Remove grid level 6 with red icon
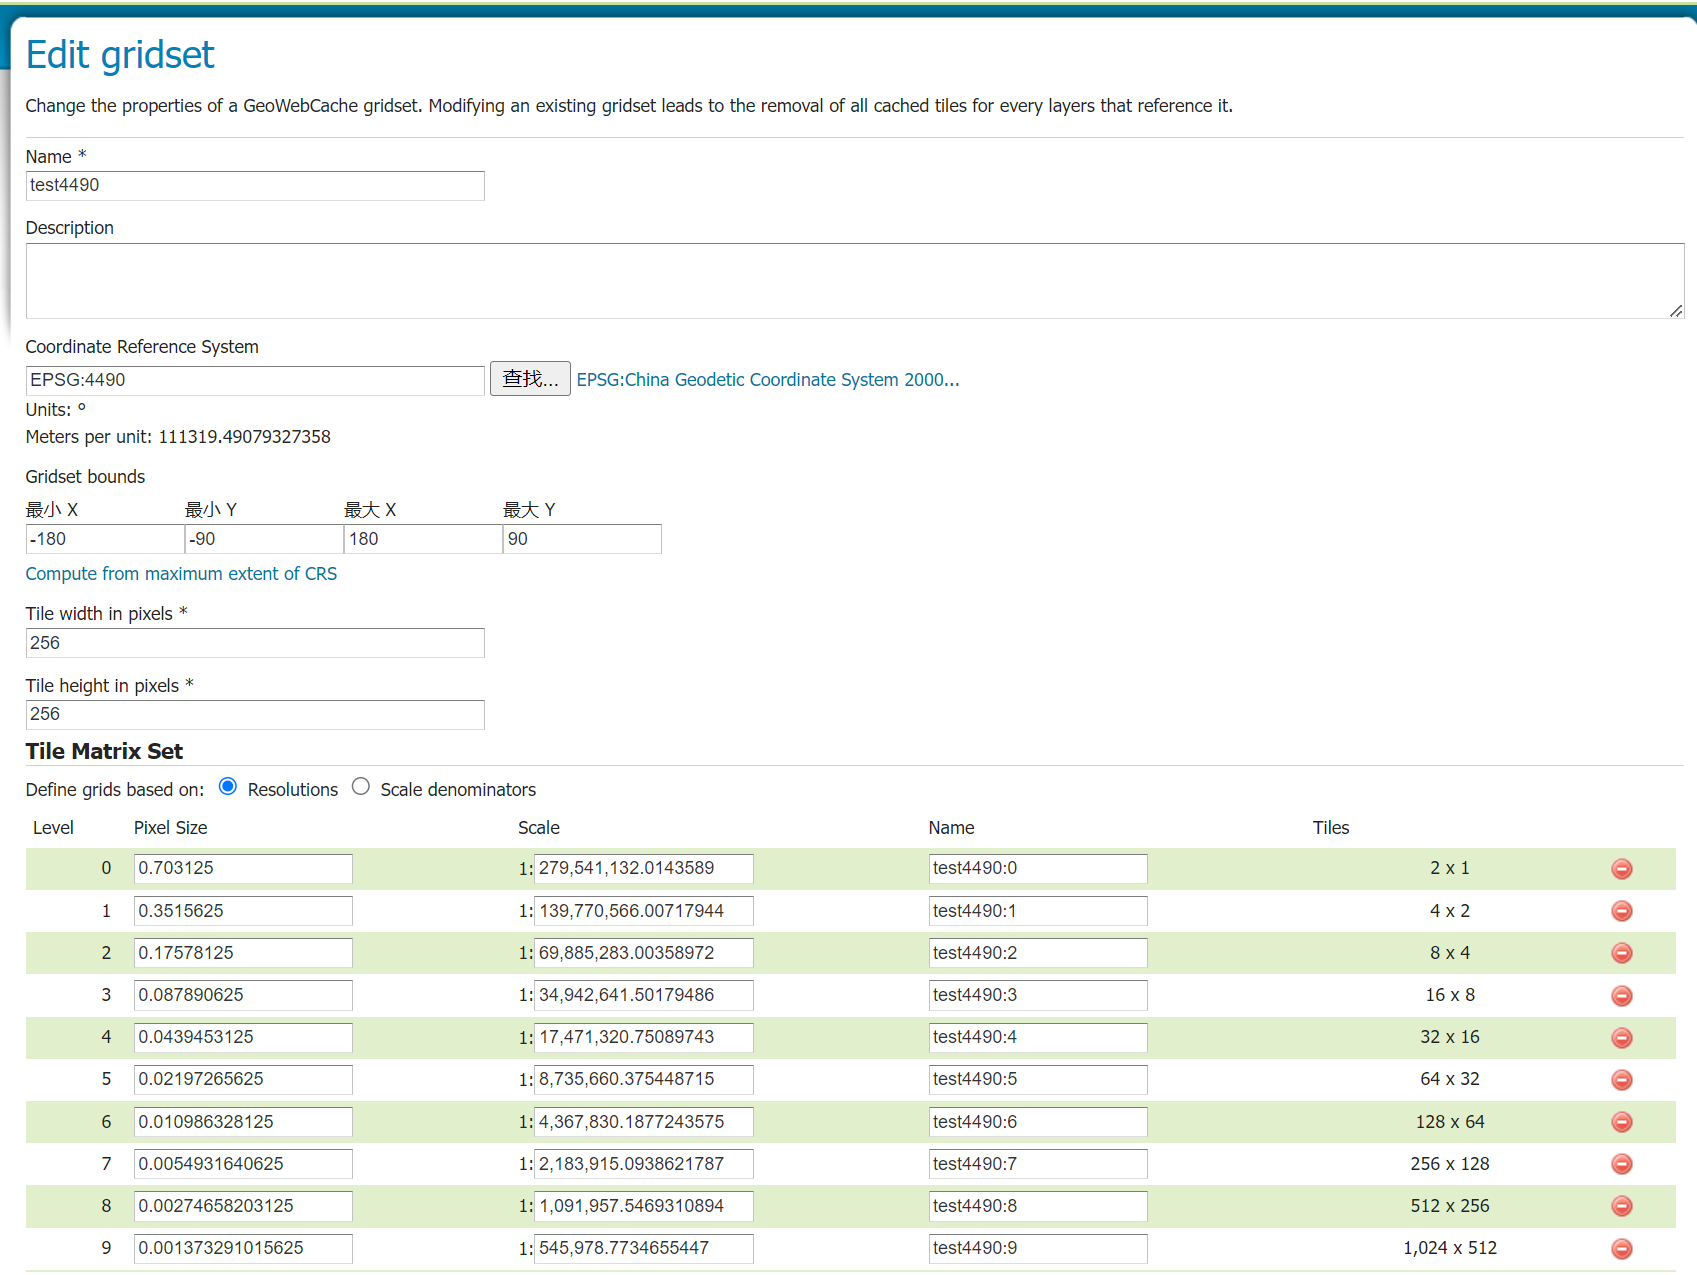1697x1275 pixels. (1622, 1122)
